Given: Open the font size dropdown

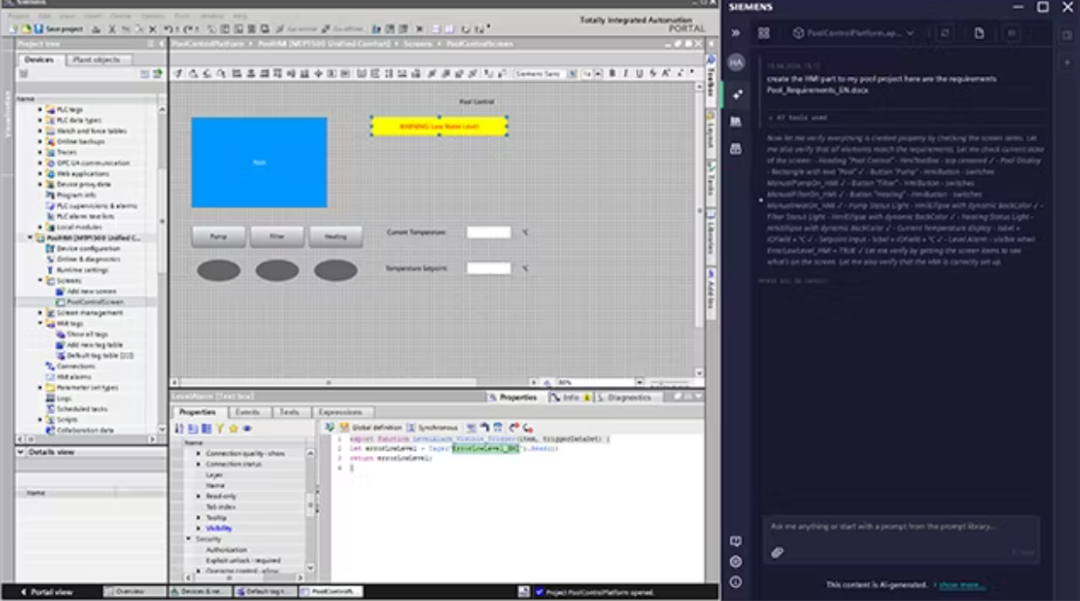Looking at the screenshot, I should [598, 73].
